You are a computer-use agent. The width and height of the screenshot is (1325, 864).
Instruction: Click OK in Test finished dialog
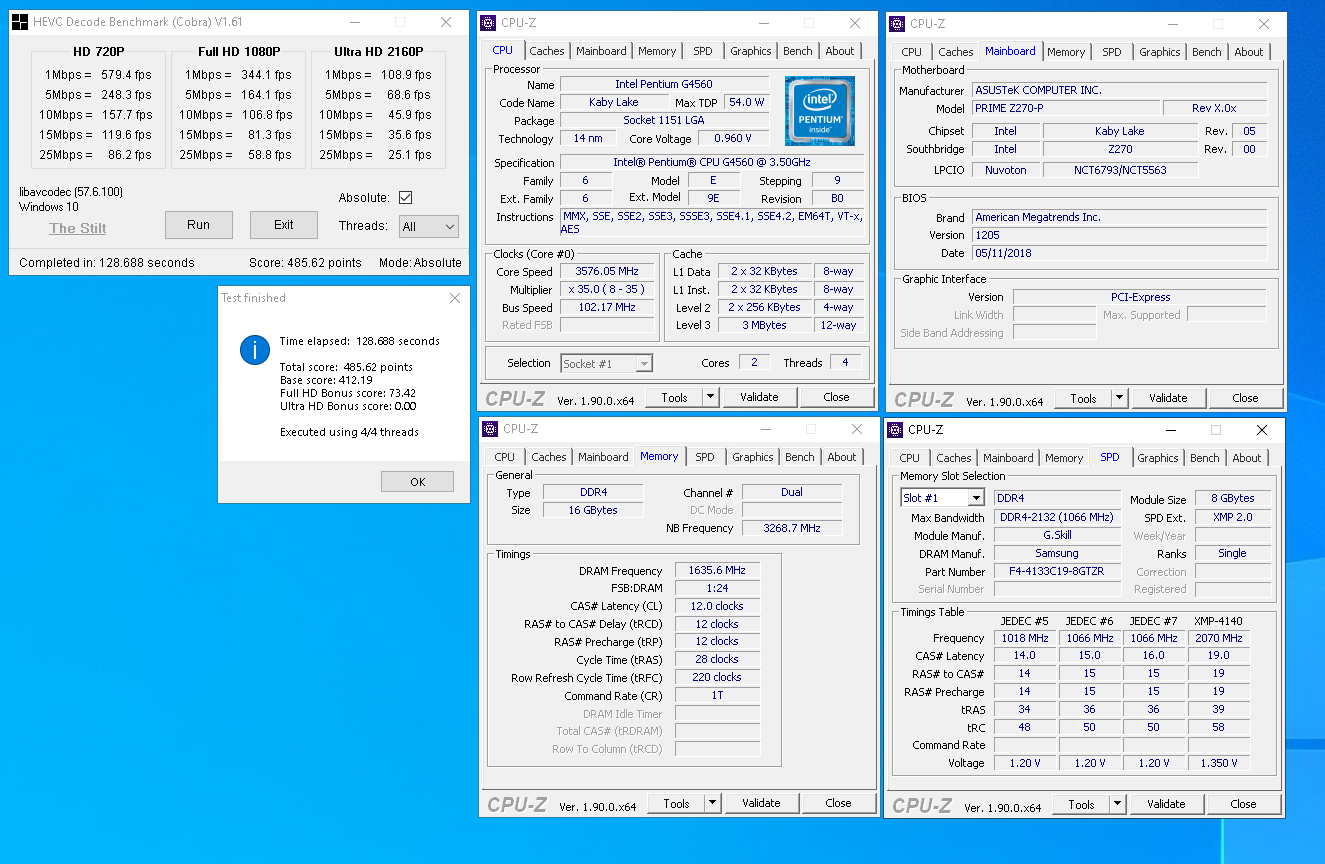coord(418,482)
